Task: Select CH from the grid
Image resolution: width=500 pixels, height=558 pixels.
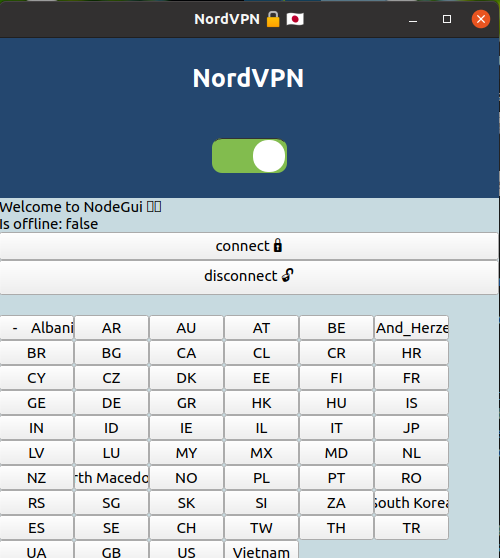Action: (186, 528)
